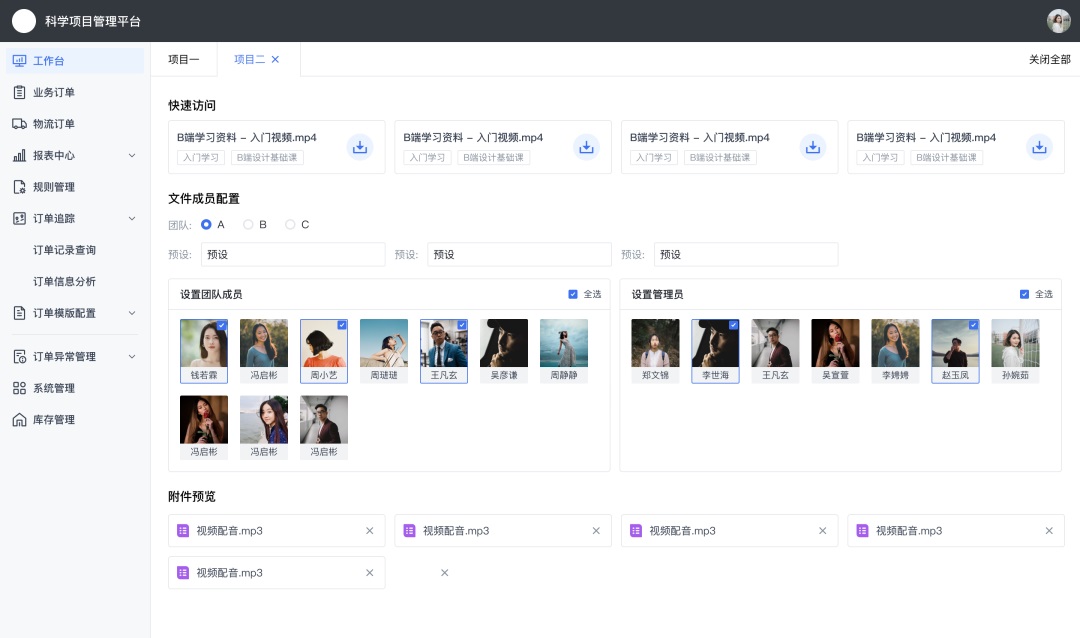Open the 工作台 sidebar icon
Screen dimensions: 1080x638
point(19,61)
